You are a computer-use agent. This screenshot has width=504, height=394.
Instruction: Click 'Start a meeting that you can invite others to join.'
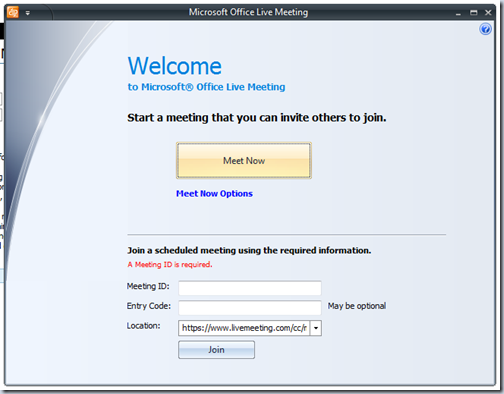[x=257, y=118]
